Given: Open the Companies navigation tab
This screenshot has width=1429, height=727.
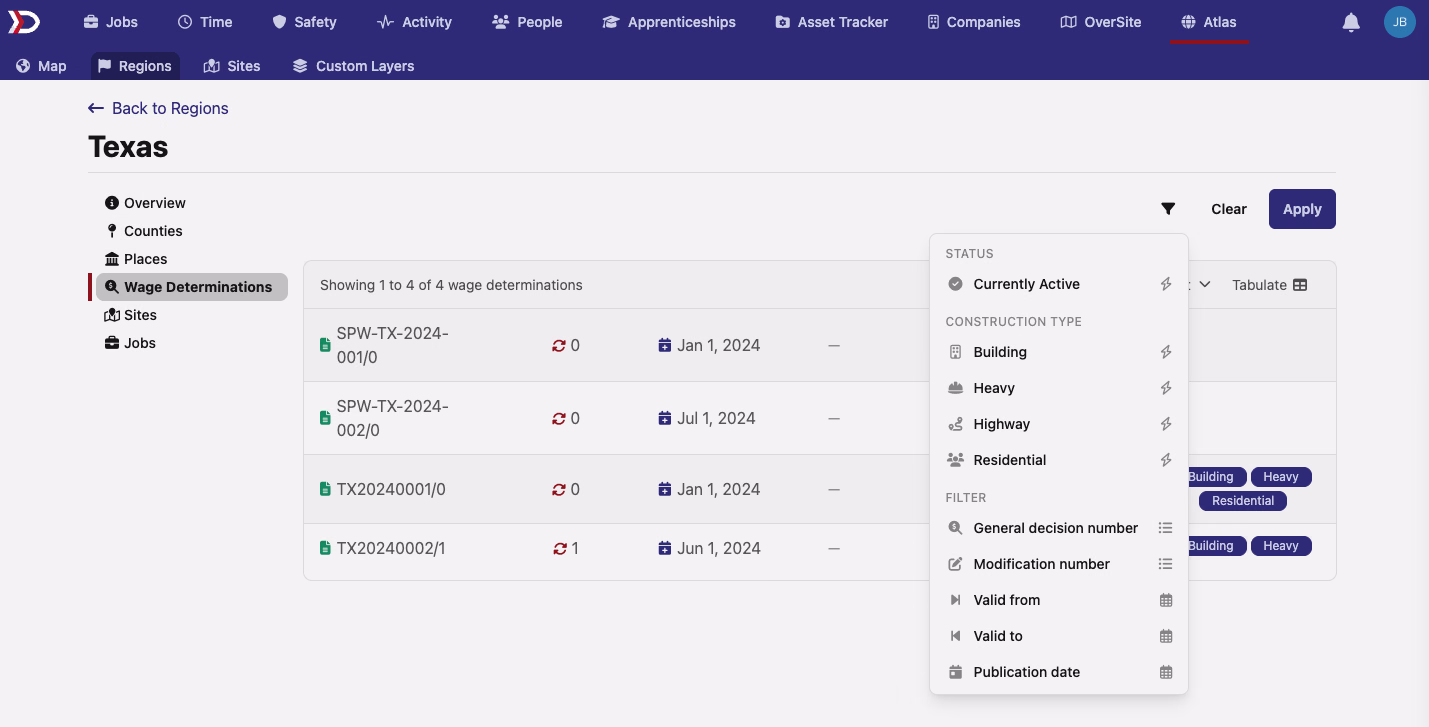Looking at the screenshot, I should [x=974, y=22].
